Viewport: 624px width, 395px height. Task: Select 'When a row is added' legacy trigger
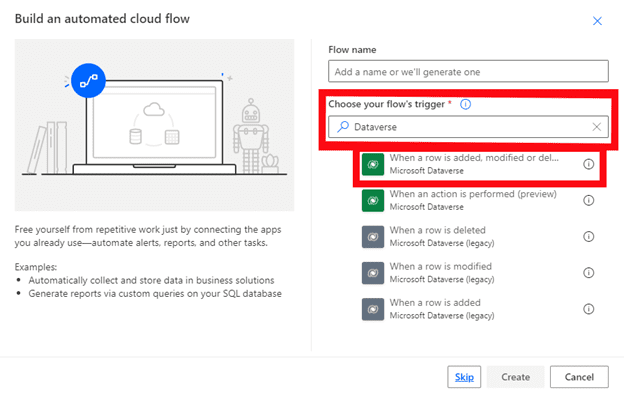click(479, 309)
